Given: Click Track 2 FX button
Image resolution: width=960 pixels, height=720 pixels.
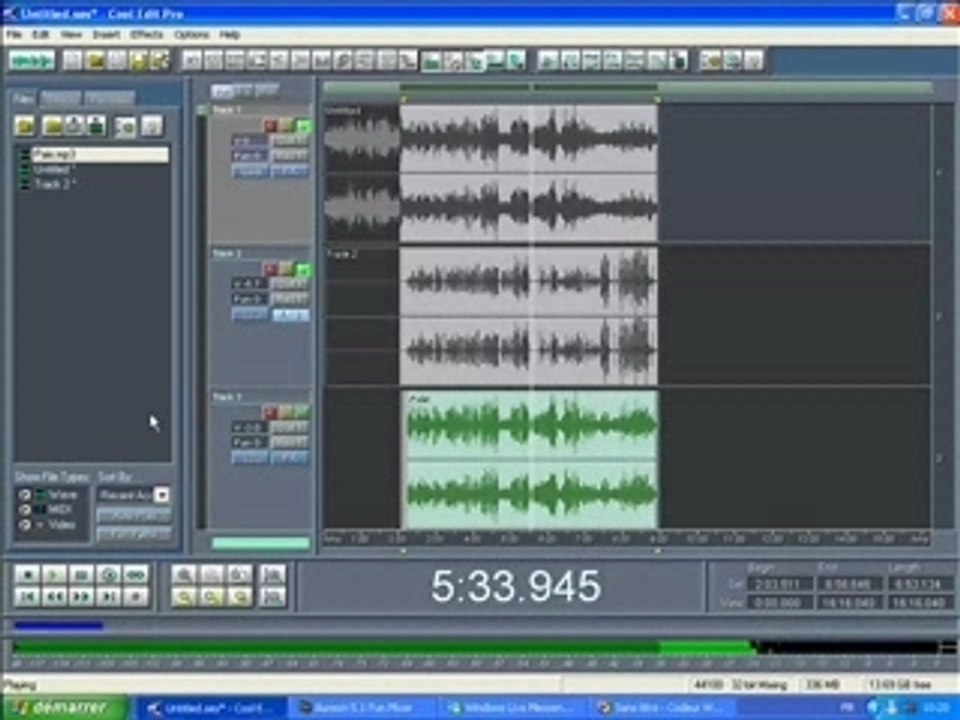Looking at the screenshot, I should 290,315.
